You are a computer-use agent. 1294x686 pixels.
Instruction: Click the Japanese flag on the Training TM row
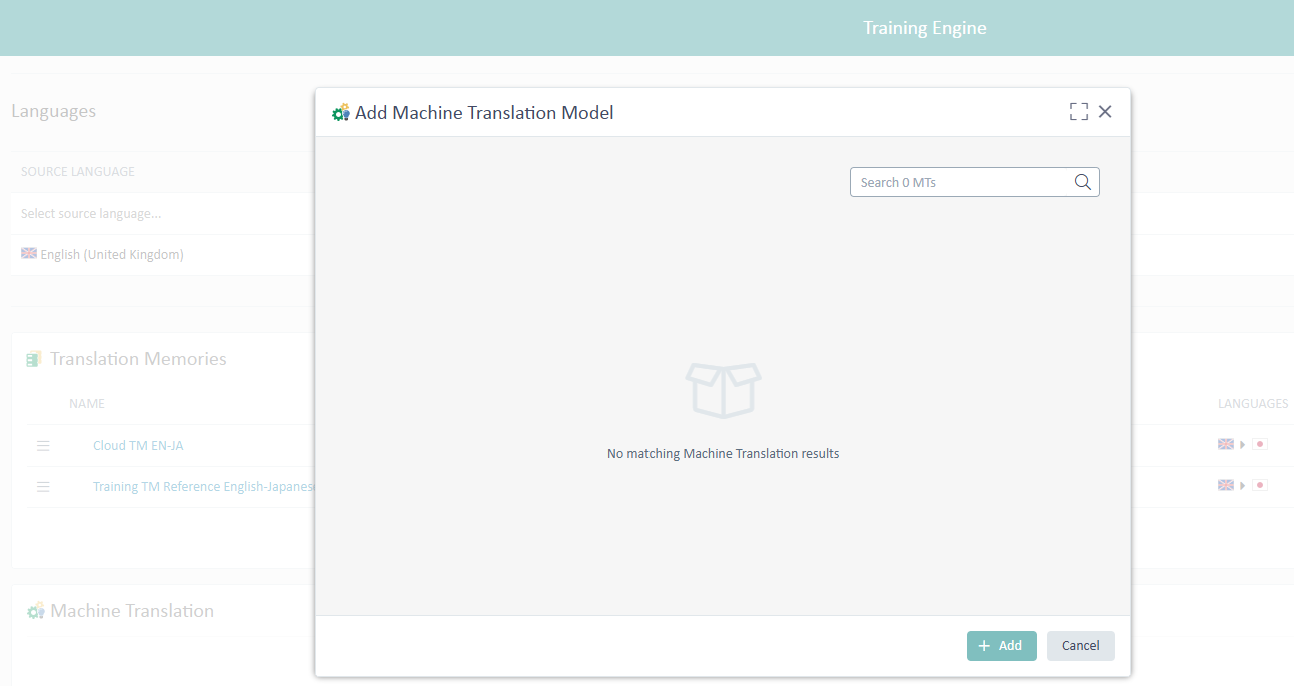click(1260, 485)
